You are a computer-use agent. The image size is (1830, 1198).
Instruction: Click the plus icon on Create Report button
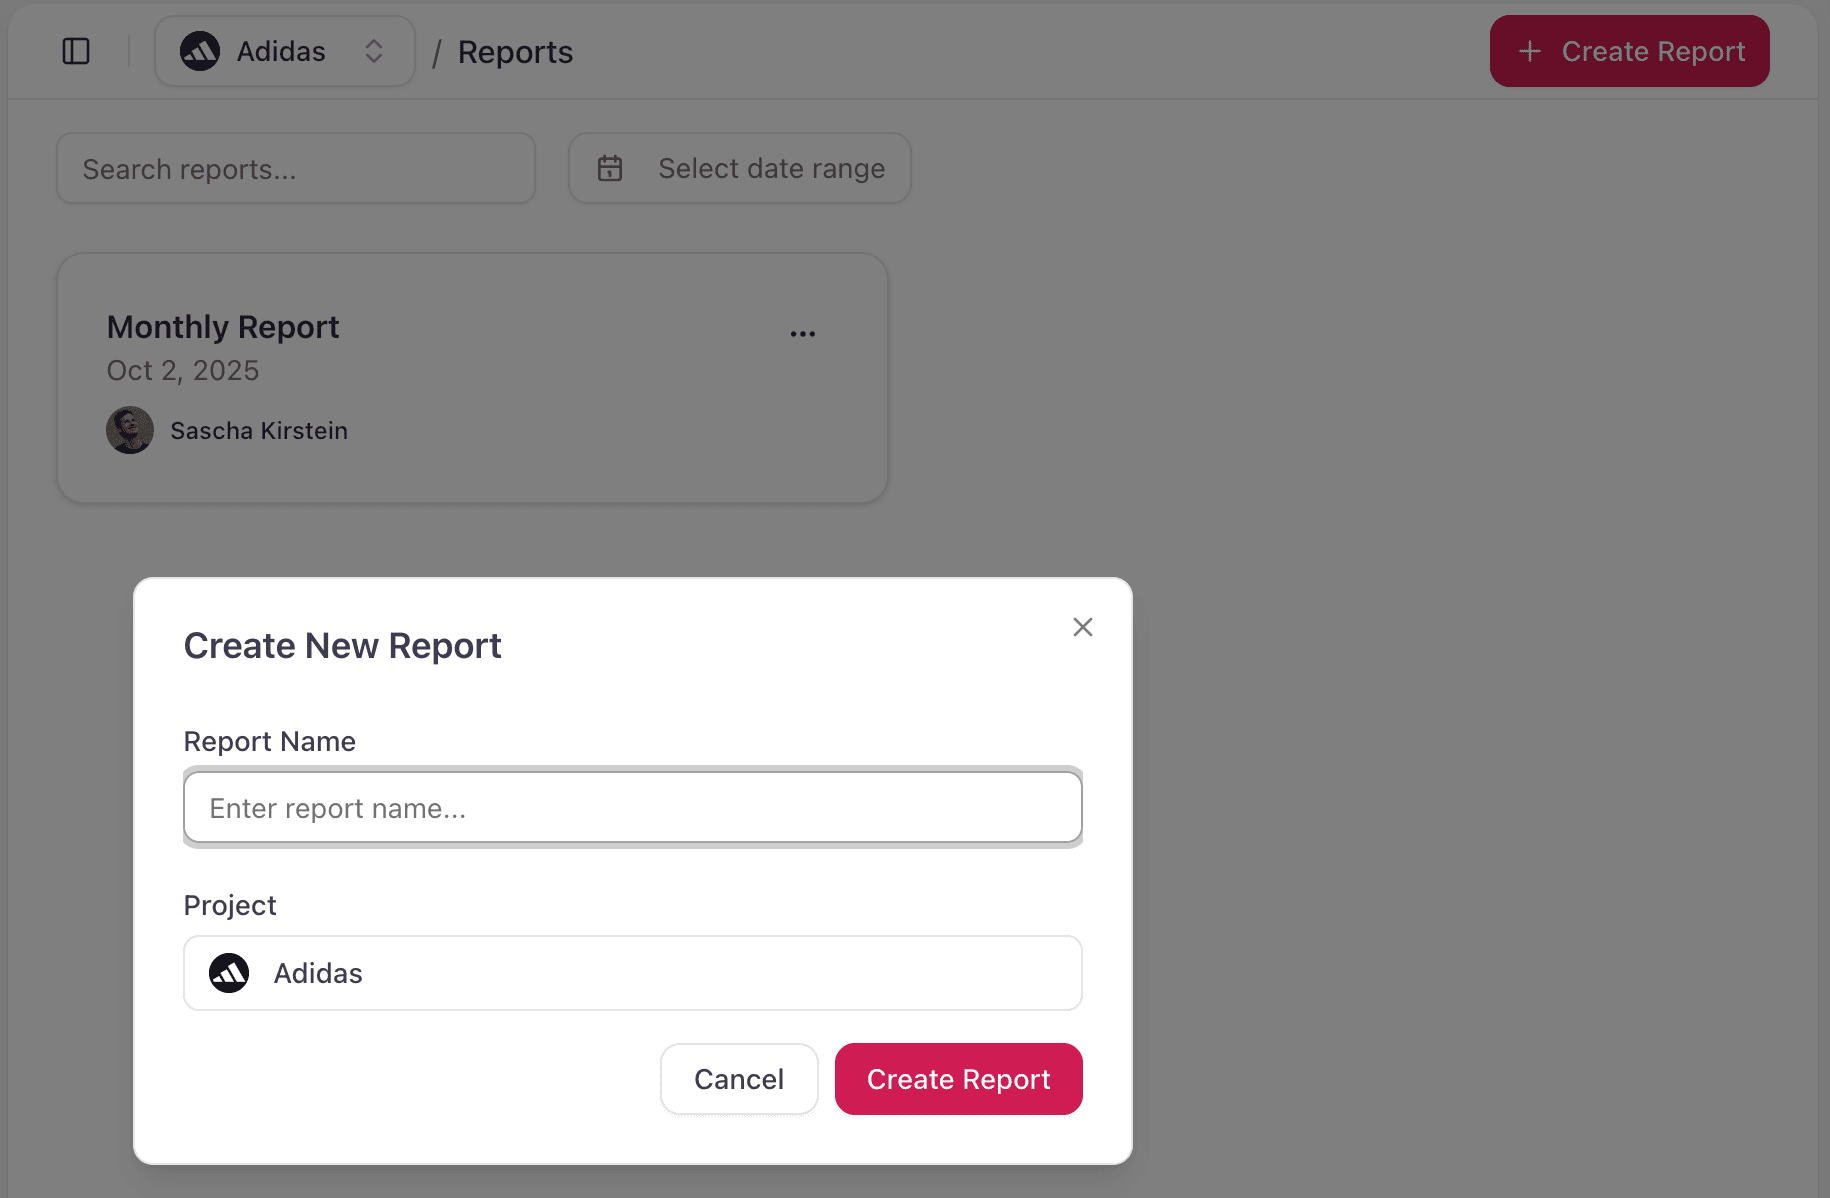click(x=1530, y=51)
